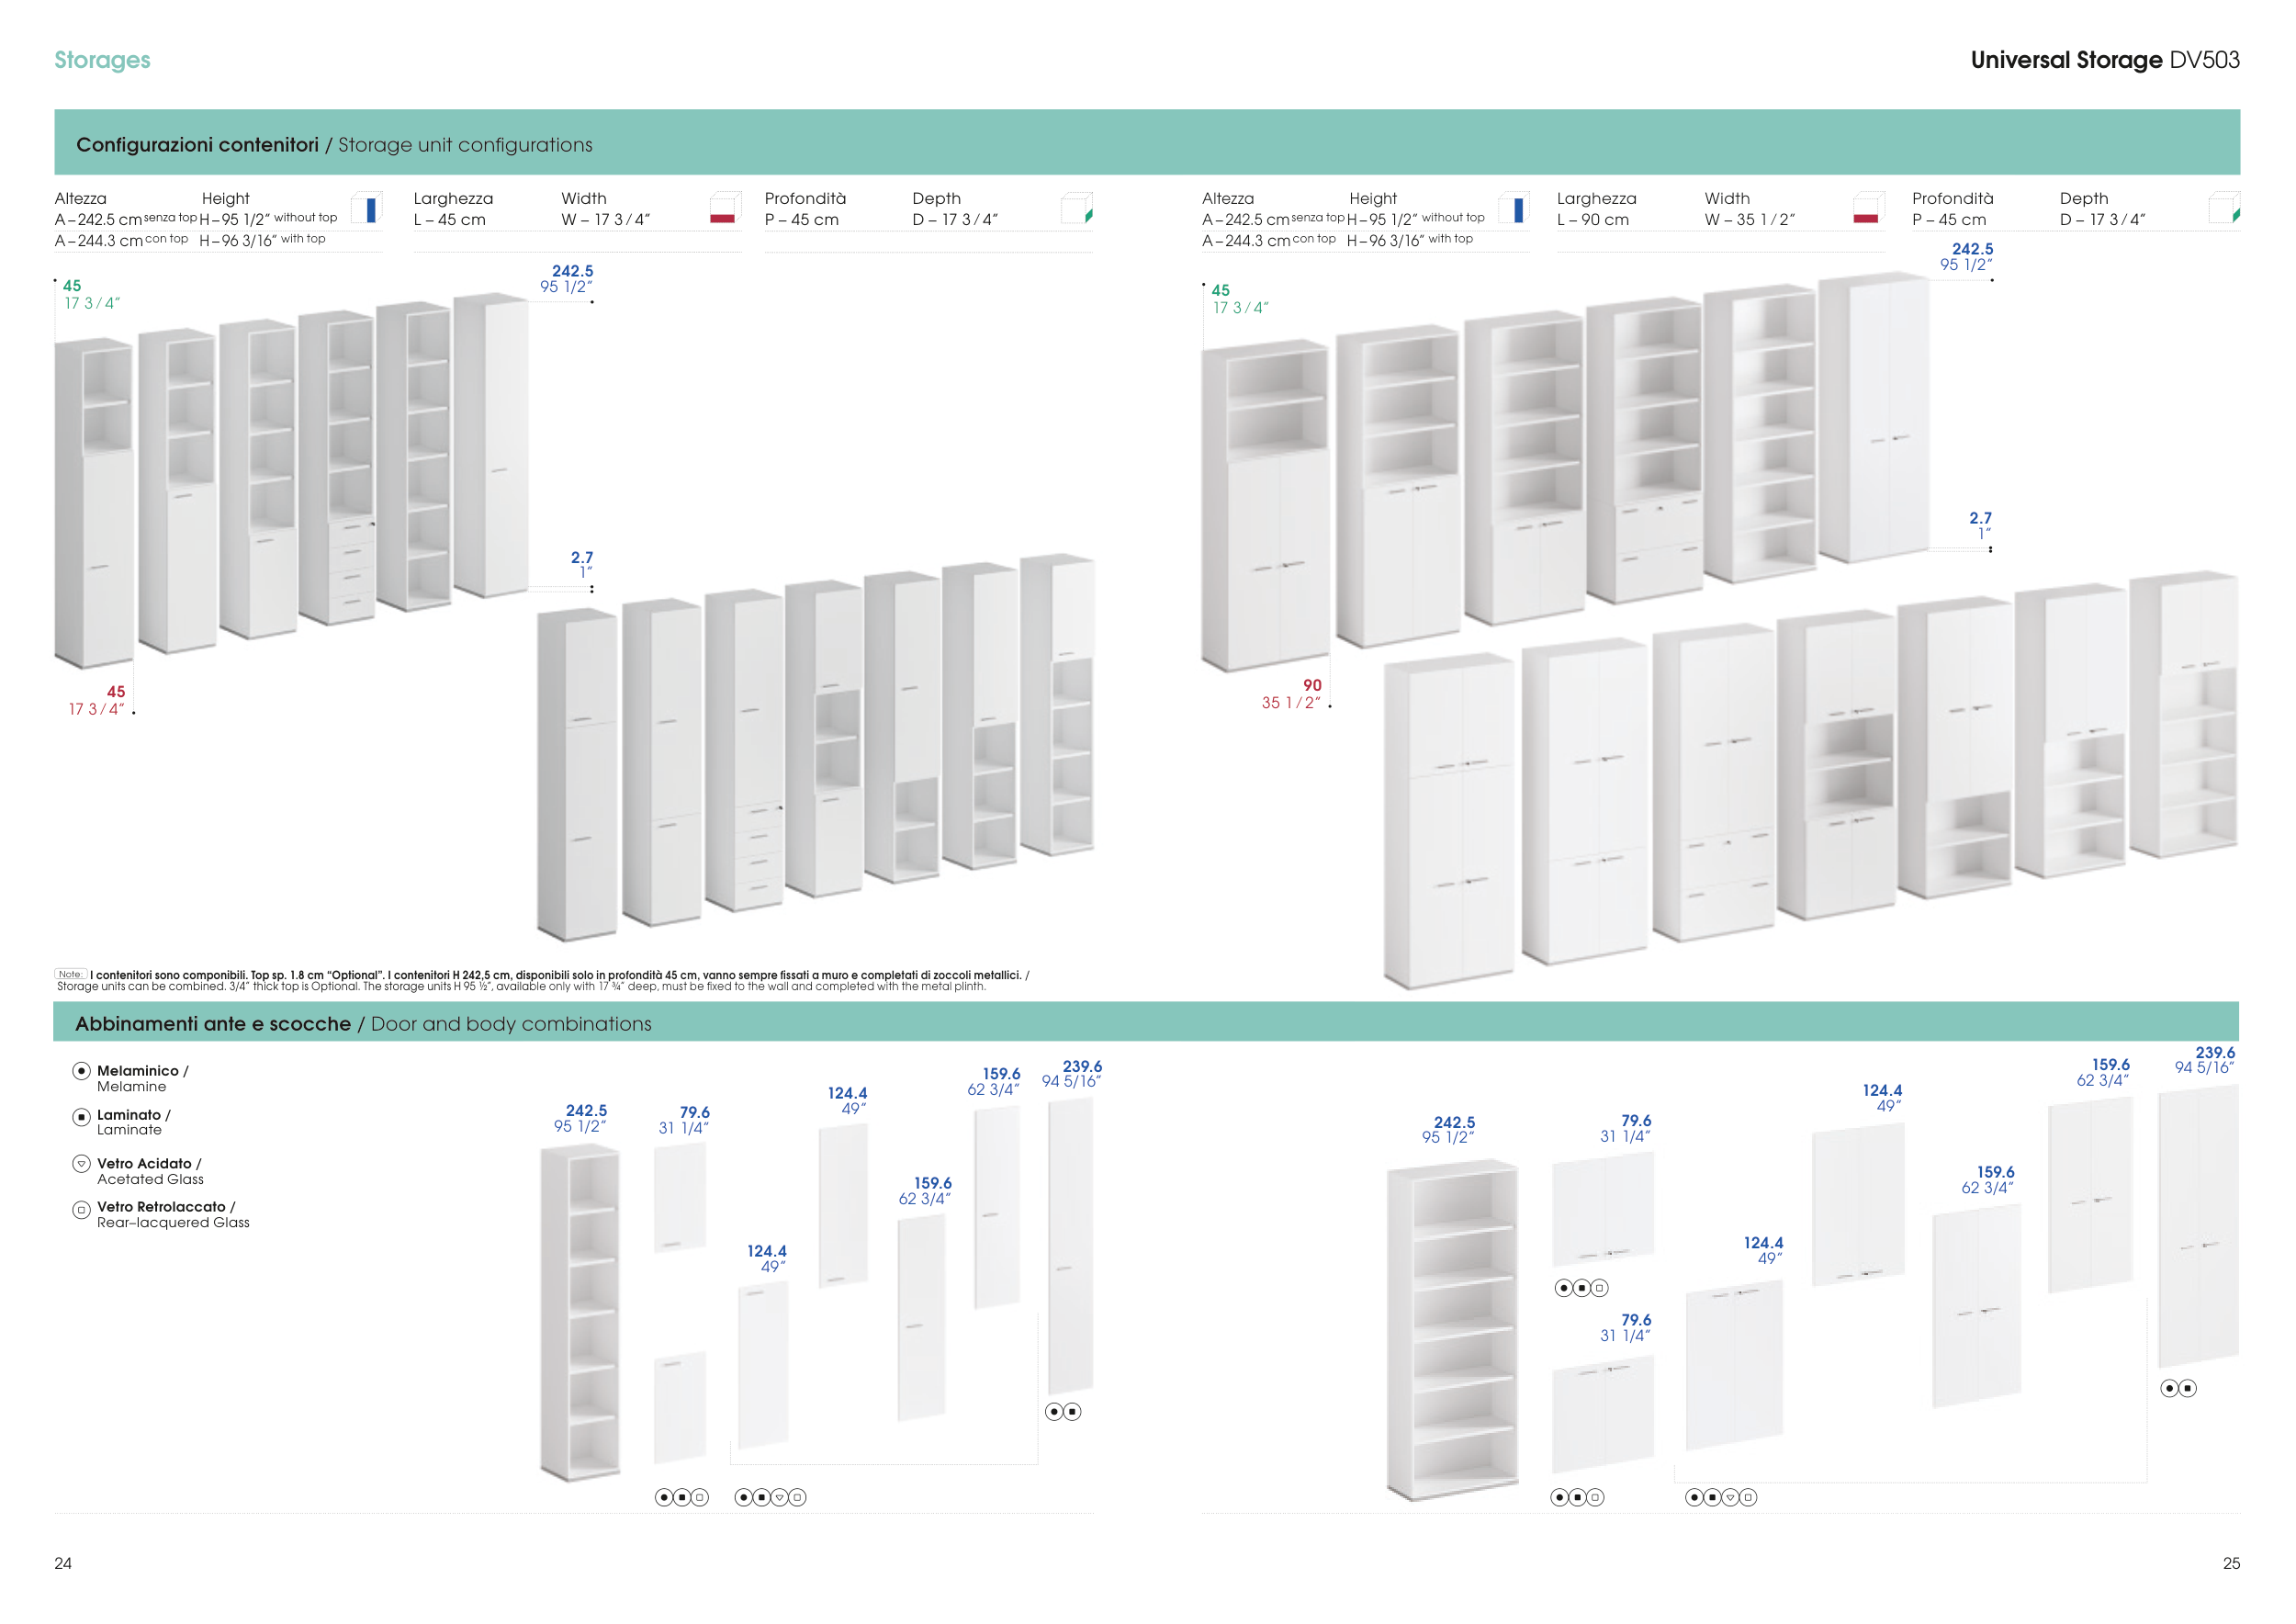Viewport: 2296px width, 1624px height.
Task: Click the Laminato legend symbol
Action: point(82,1117)
